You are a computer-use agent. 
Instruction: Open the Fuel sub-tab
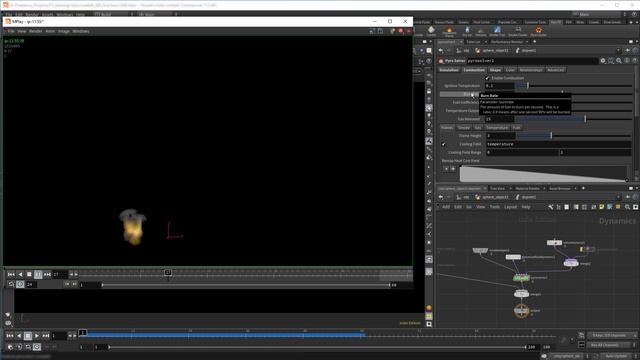(x=516, y=127)
